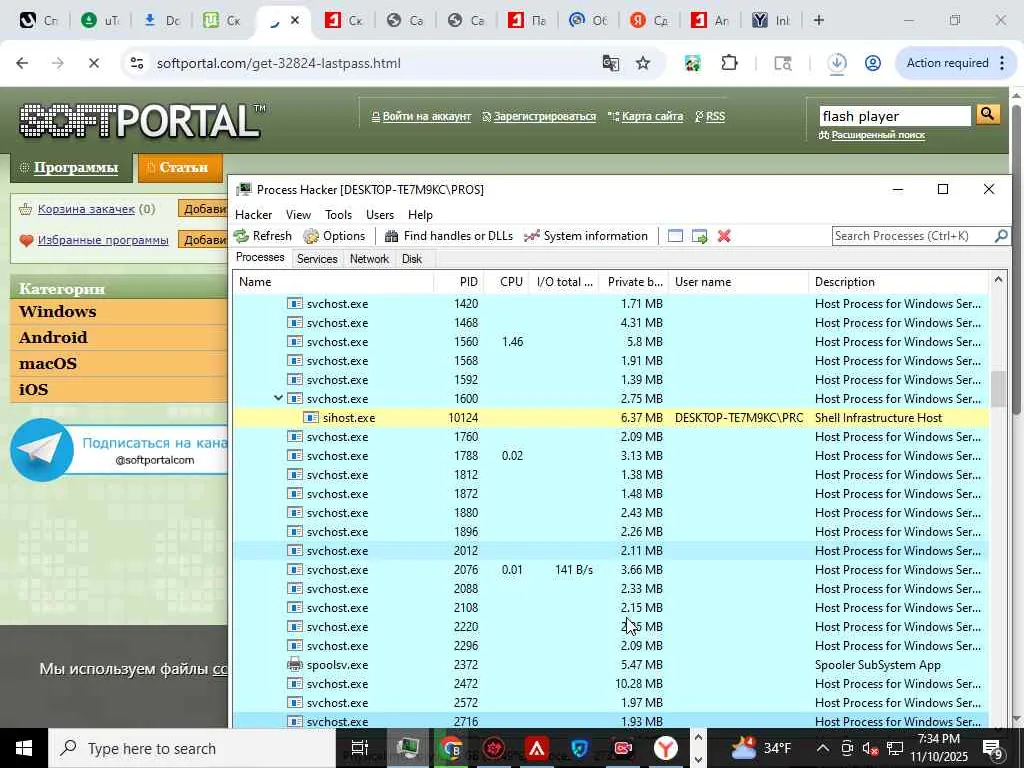The height and width of the screenshot is (768, 1024).
Task: Open the browser downloads icon
Action: 837,63
